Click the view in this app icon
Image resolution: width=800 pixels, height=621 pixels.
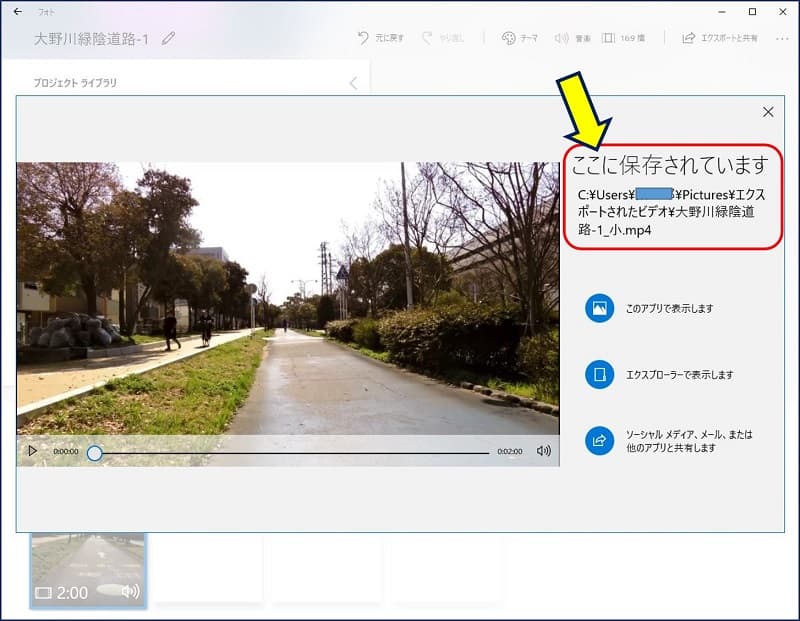point(600,309)
